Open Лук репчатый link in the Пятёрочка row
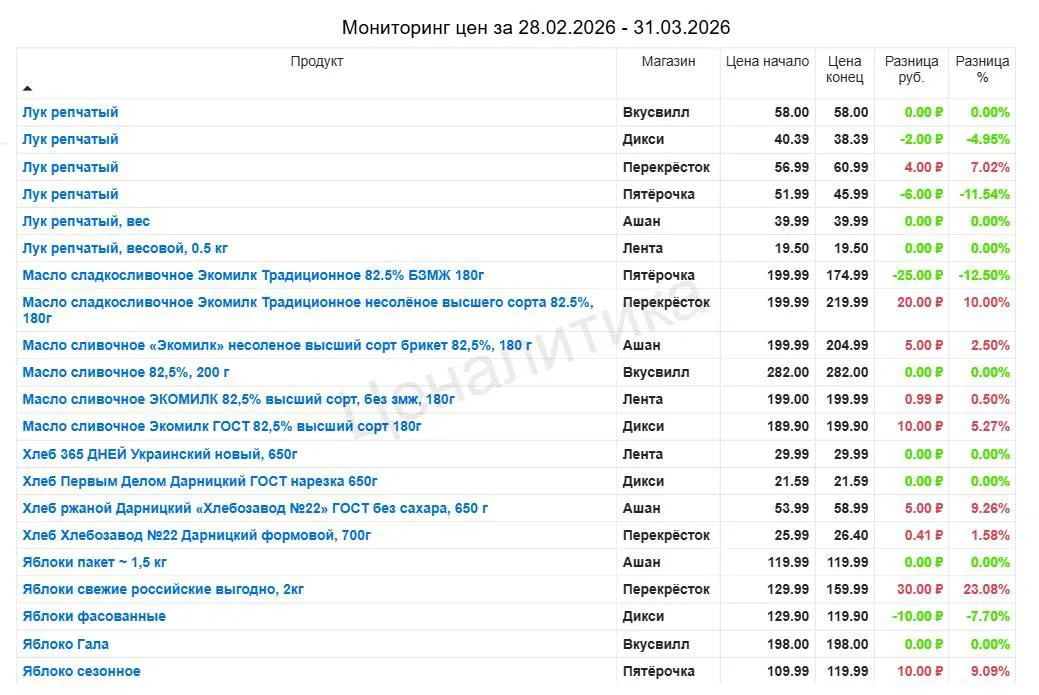Viewport: 1039px width, 695px height. 70,195
